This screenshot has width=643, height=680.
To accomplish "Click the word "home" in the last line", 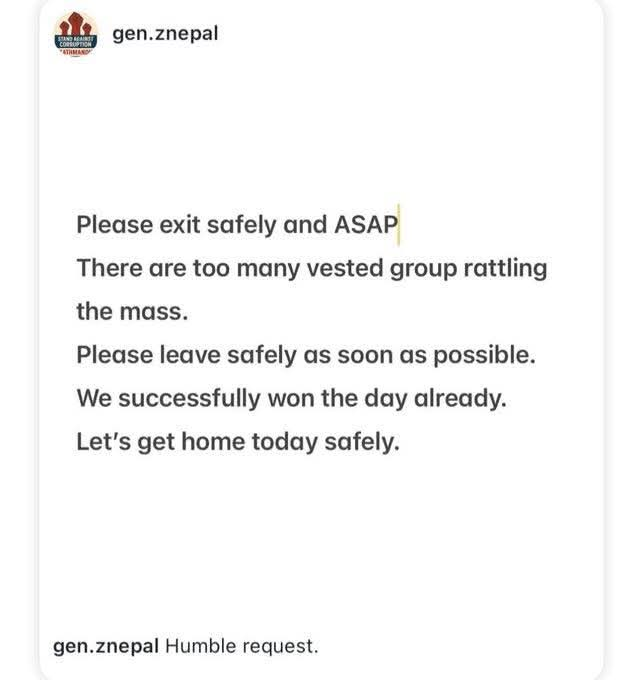I will coord(195,440).
